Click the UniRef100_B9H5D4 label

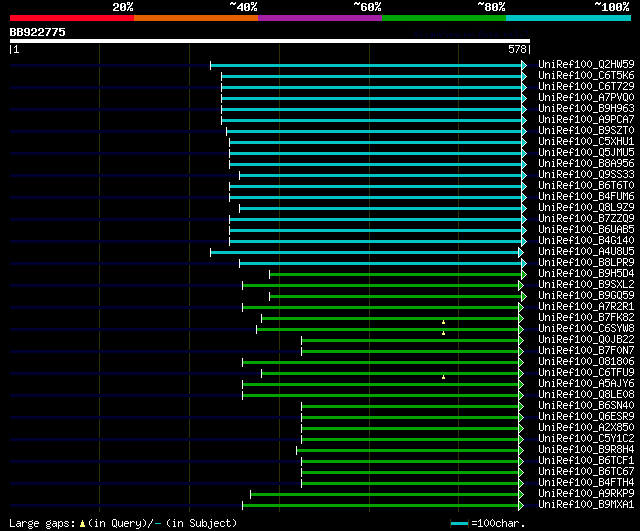click(x=586, y=274)
